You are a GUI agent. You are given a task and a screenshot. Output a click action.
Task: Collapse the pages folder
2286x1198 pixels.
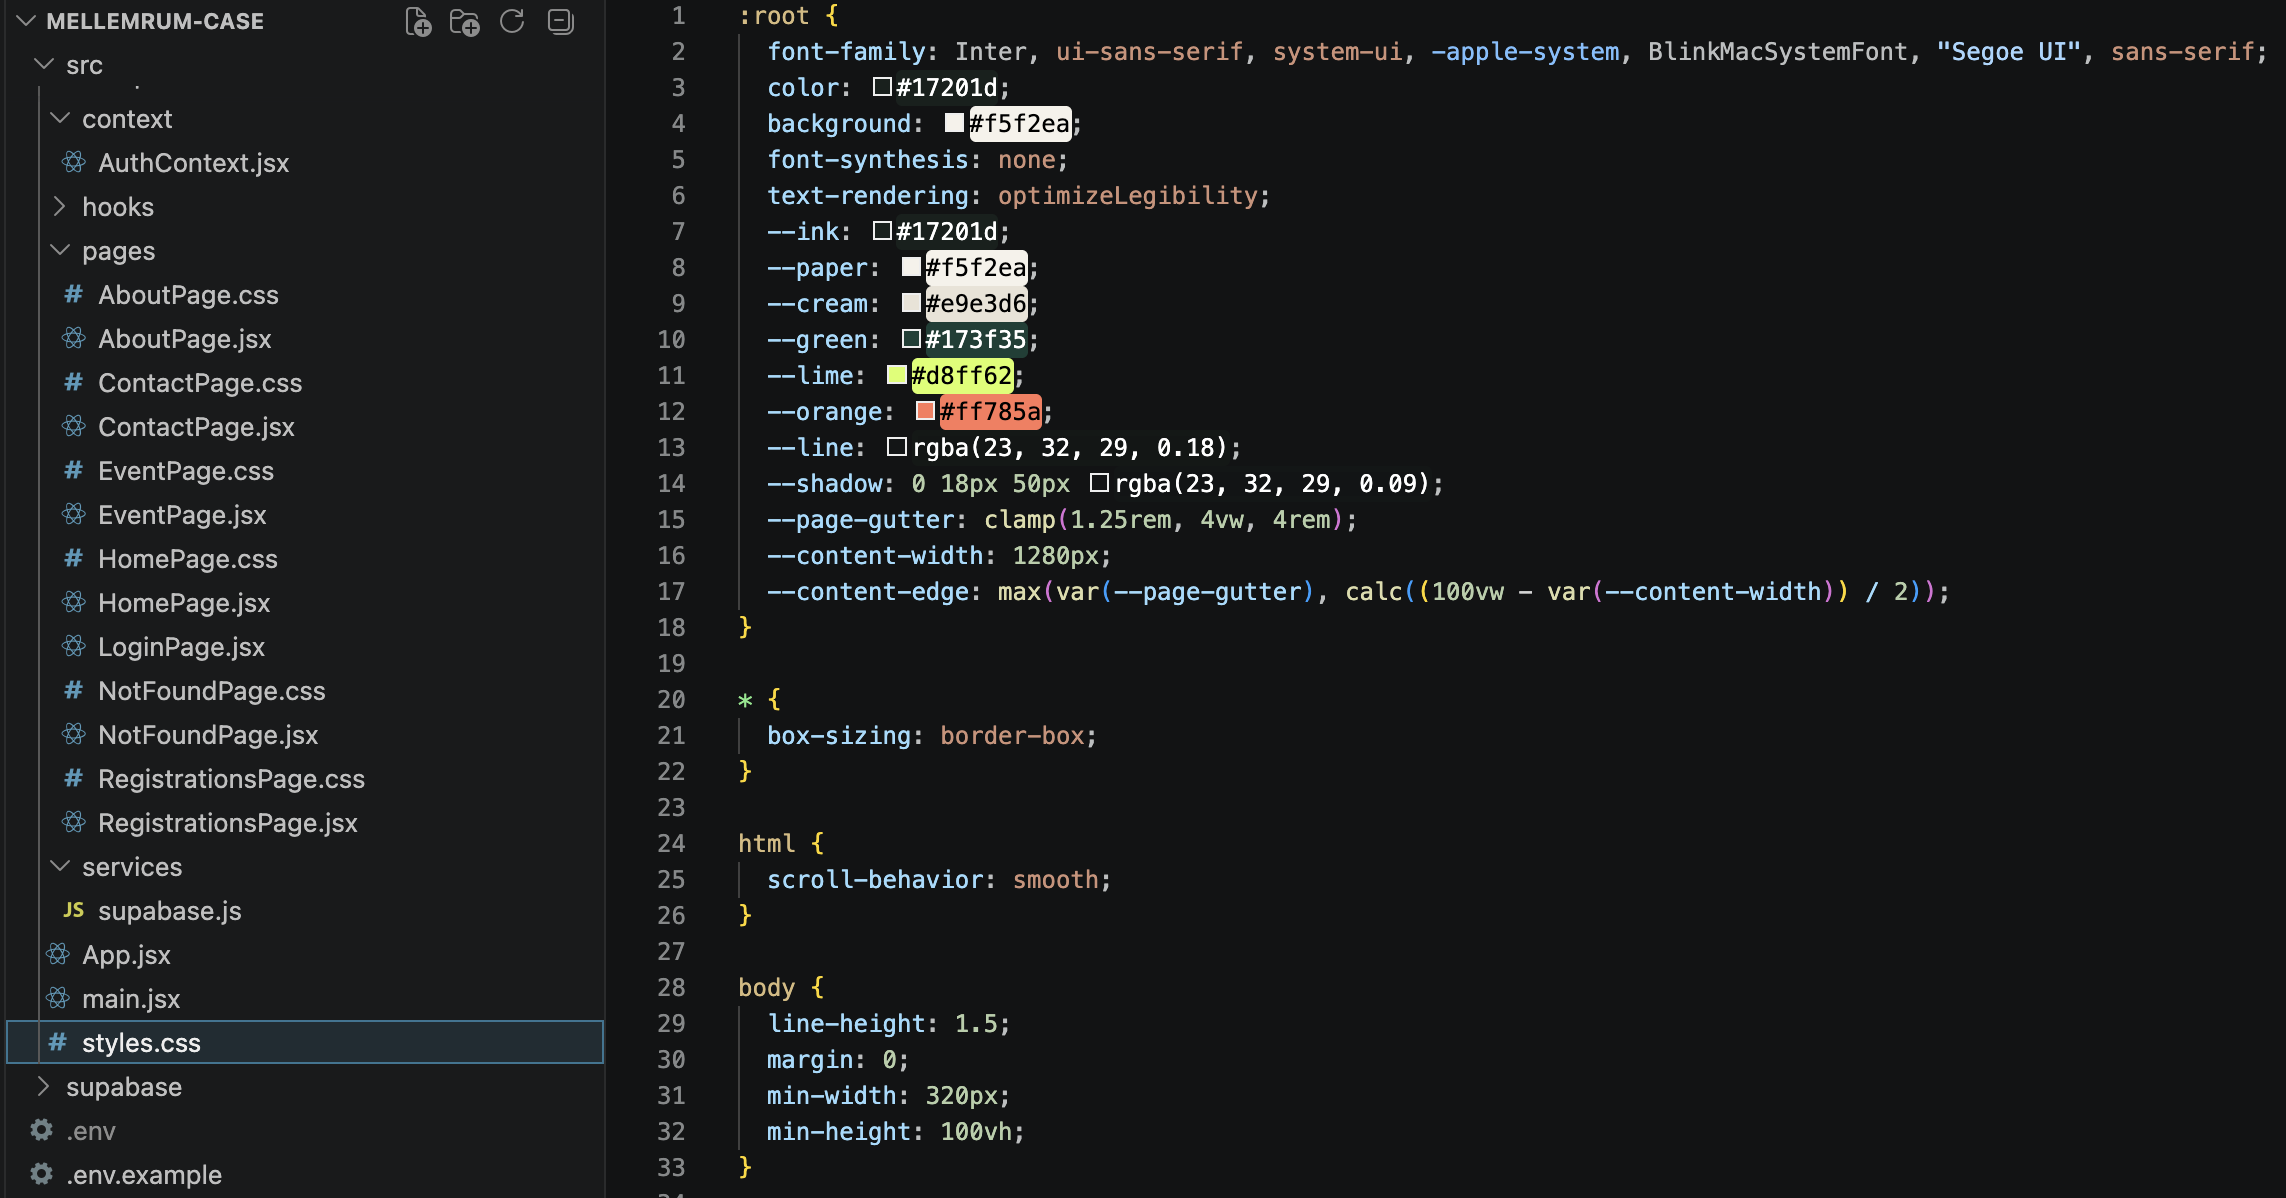pos(60,250)
